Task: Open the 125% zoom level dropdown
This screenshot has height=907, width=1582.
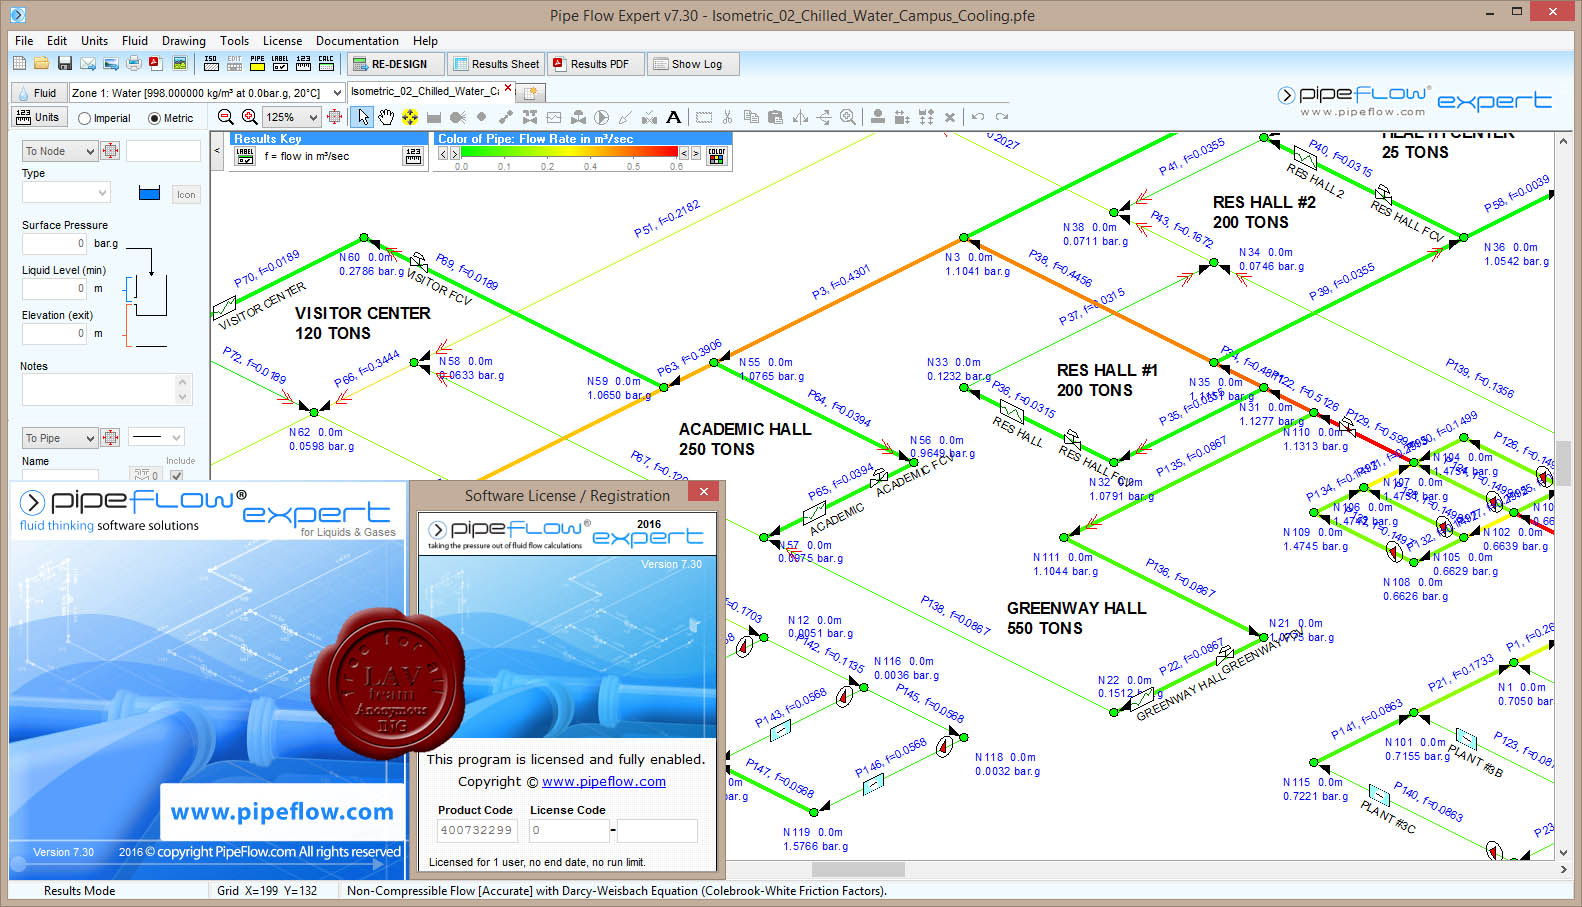Action: [x=313, y=117]
